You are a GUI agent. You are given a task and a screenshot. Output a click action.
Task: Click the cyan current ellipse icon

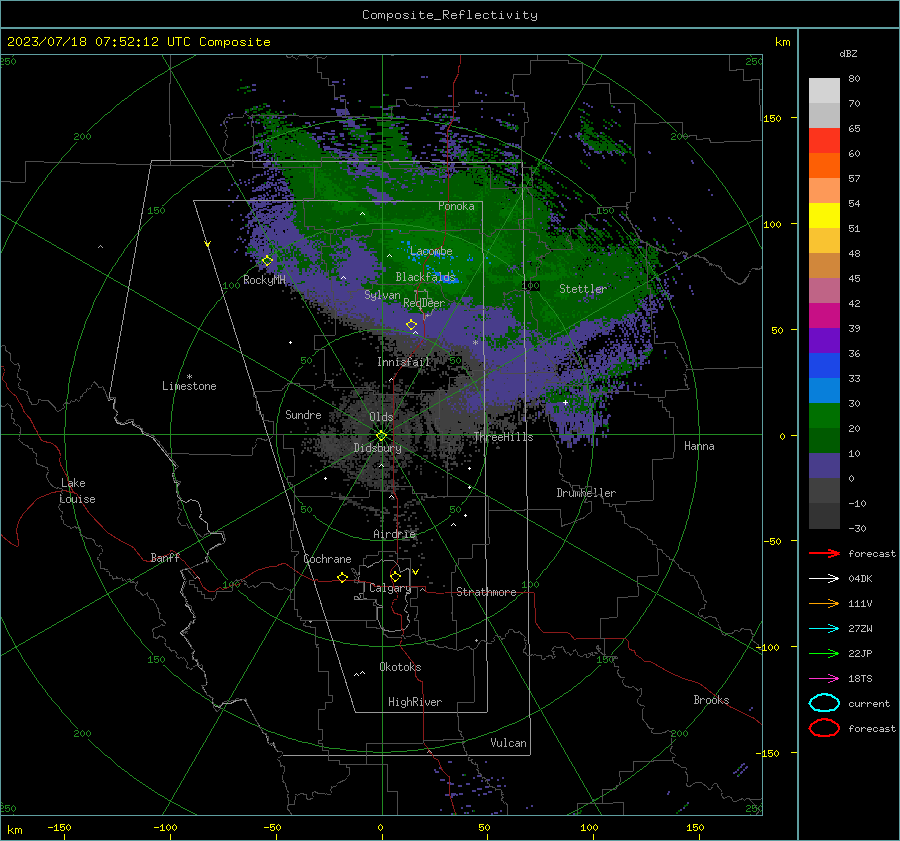point(824,703)
